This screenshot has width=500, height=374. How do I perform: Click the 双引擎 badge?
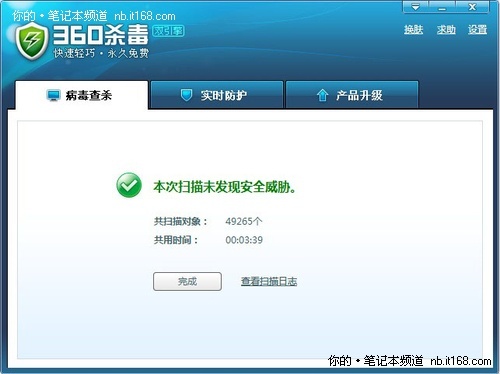coord(168,31)
